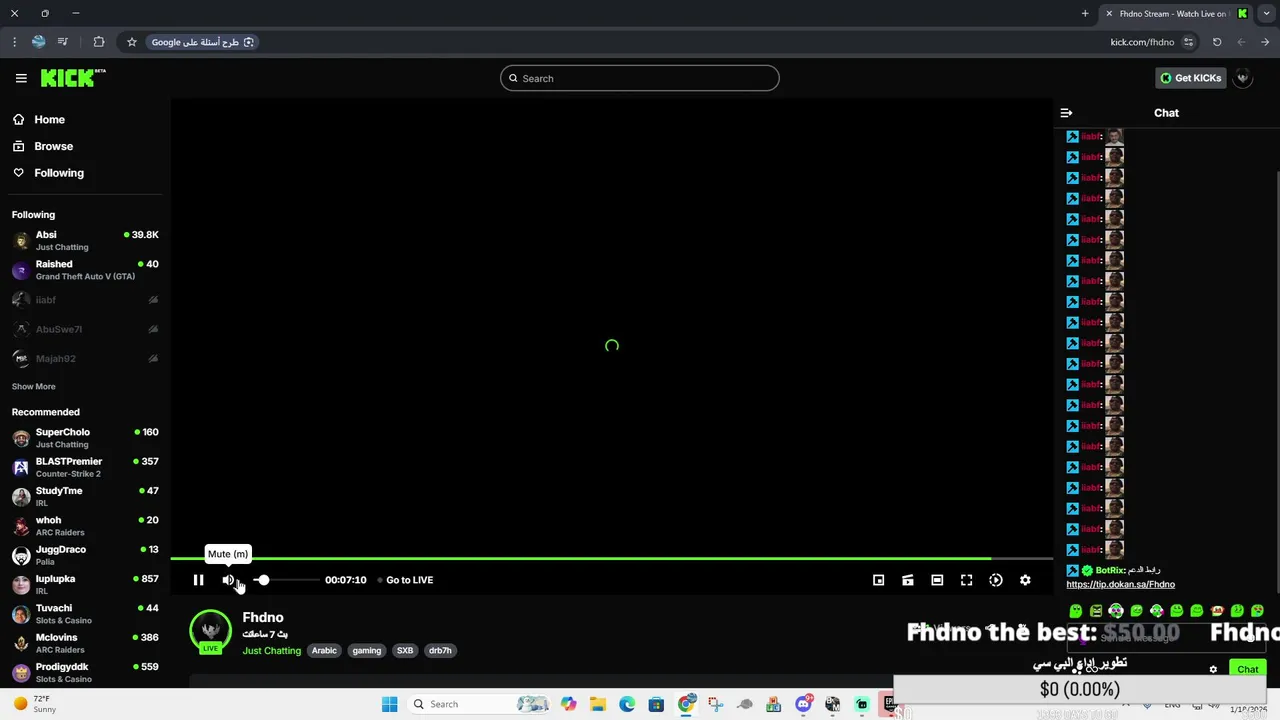Screen dimensions: 1280x720
Task: Click Get KICKs button
Action: pos(1190,78)
